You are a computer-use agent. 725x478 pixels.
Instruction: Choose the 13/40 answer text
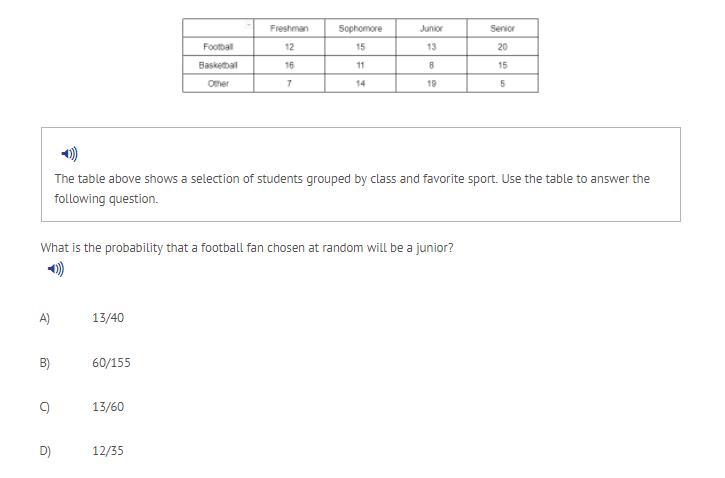[108, 318]
